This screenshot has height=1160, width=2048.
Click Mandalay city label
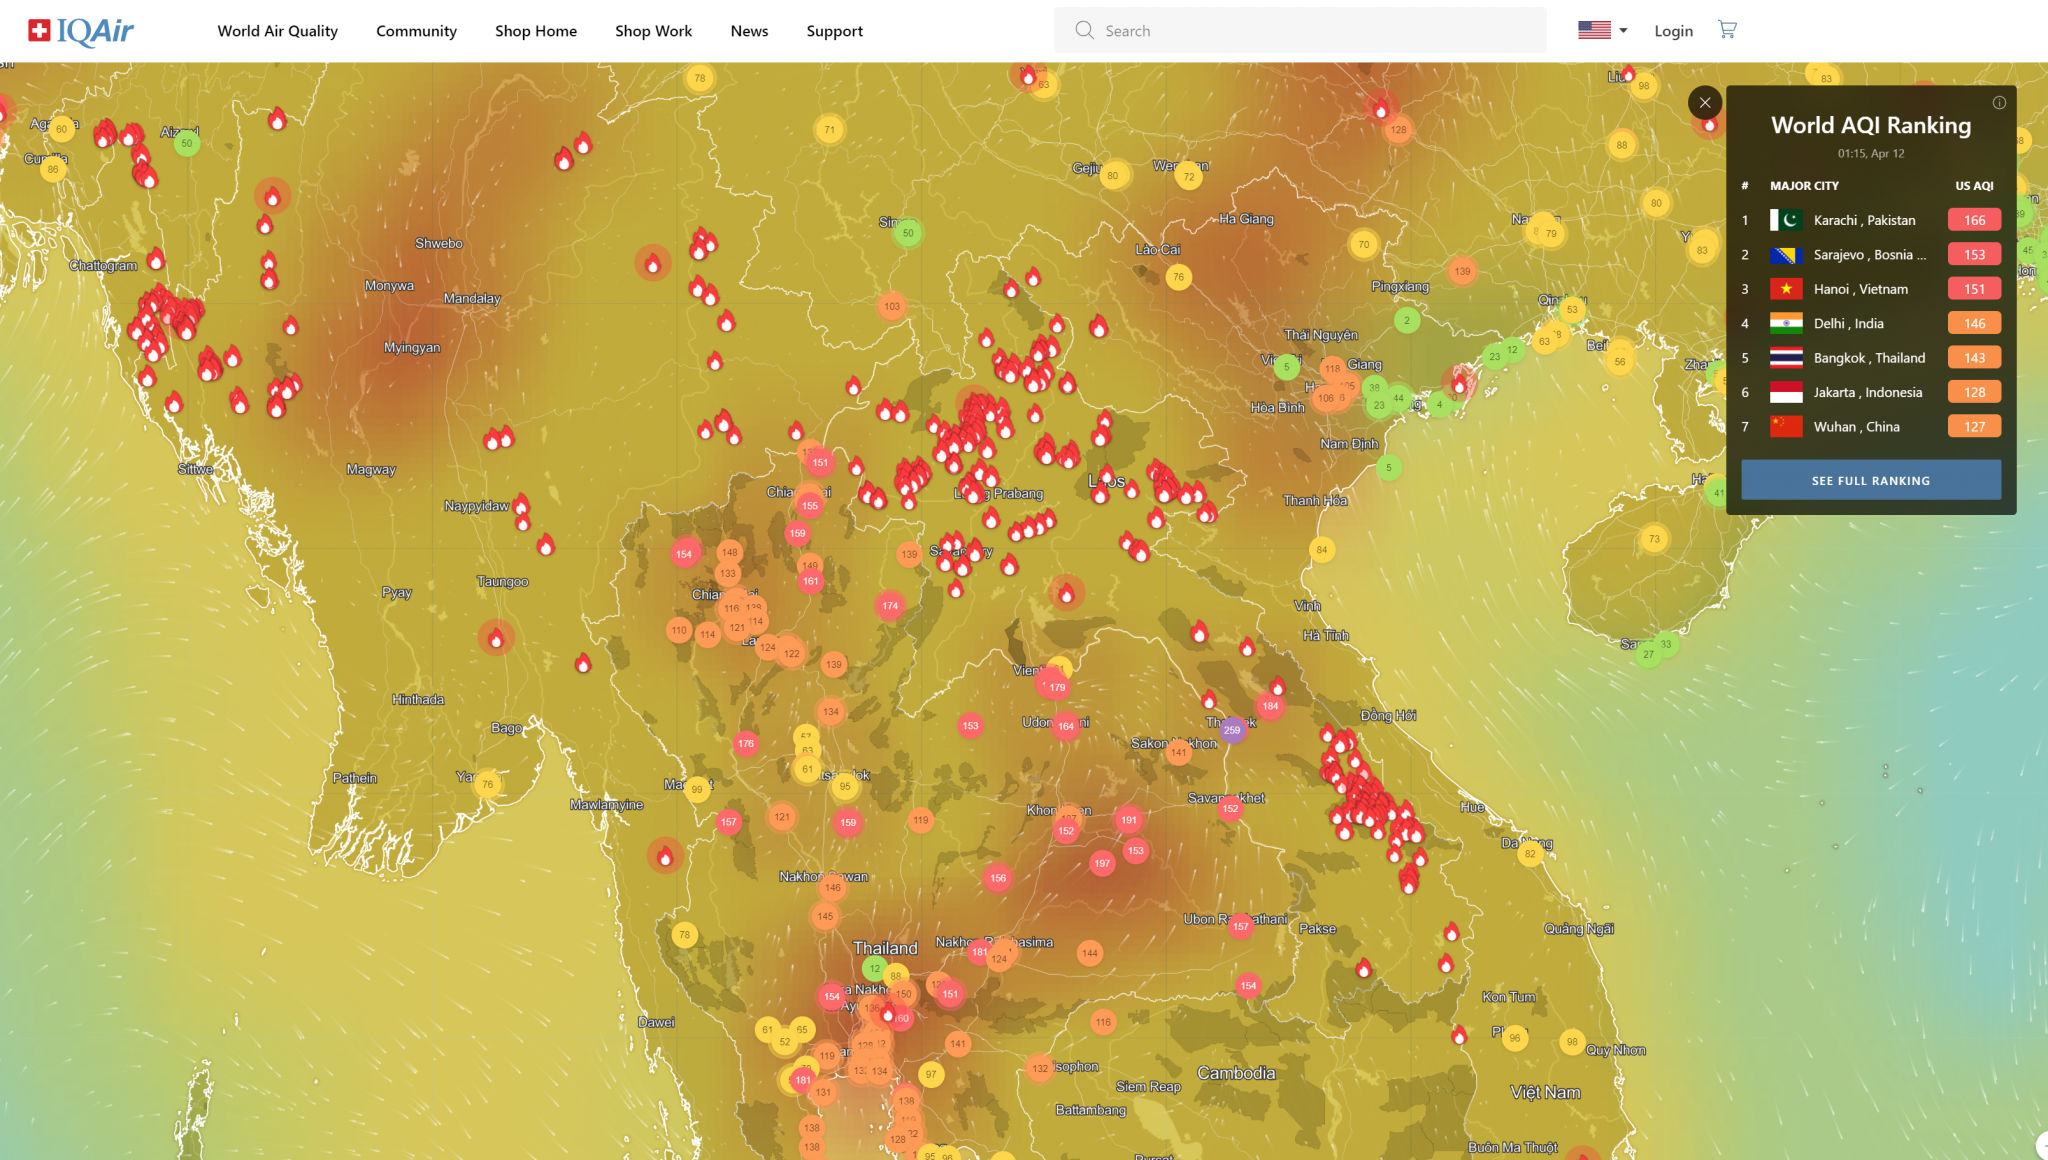pyautogui.click(x=472, y=299)
